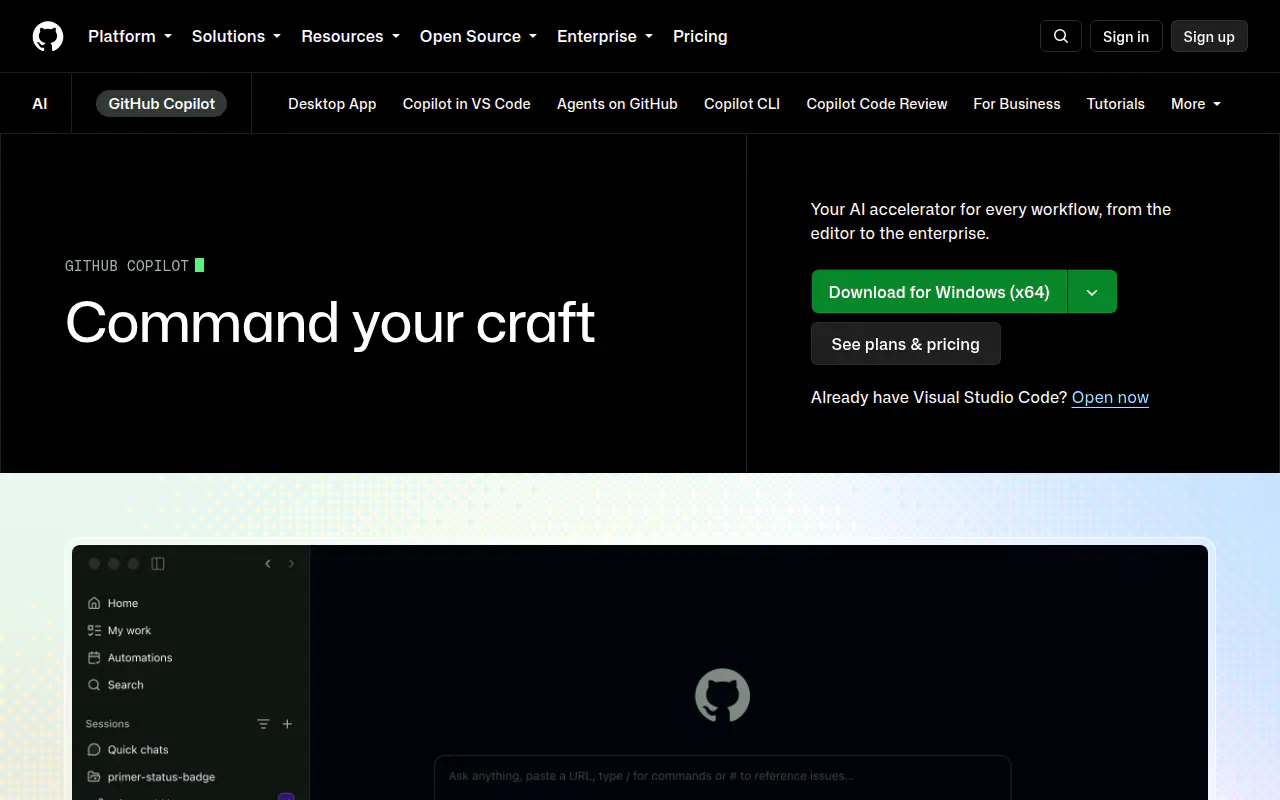Open the Copilot CLI tab
1280x800 pixels.
point(742,104)
